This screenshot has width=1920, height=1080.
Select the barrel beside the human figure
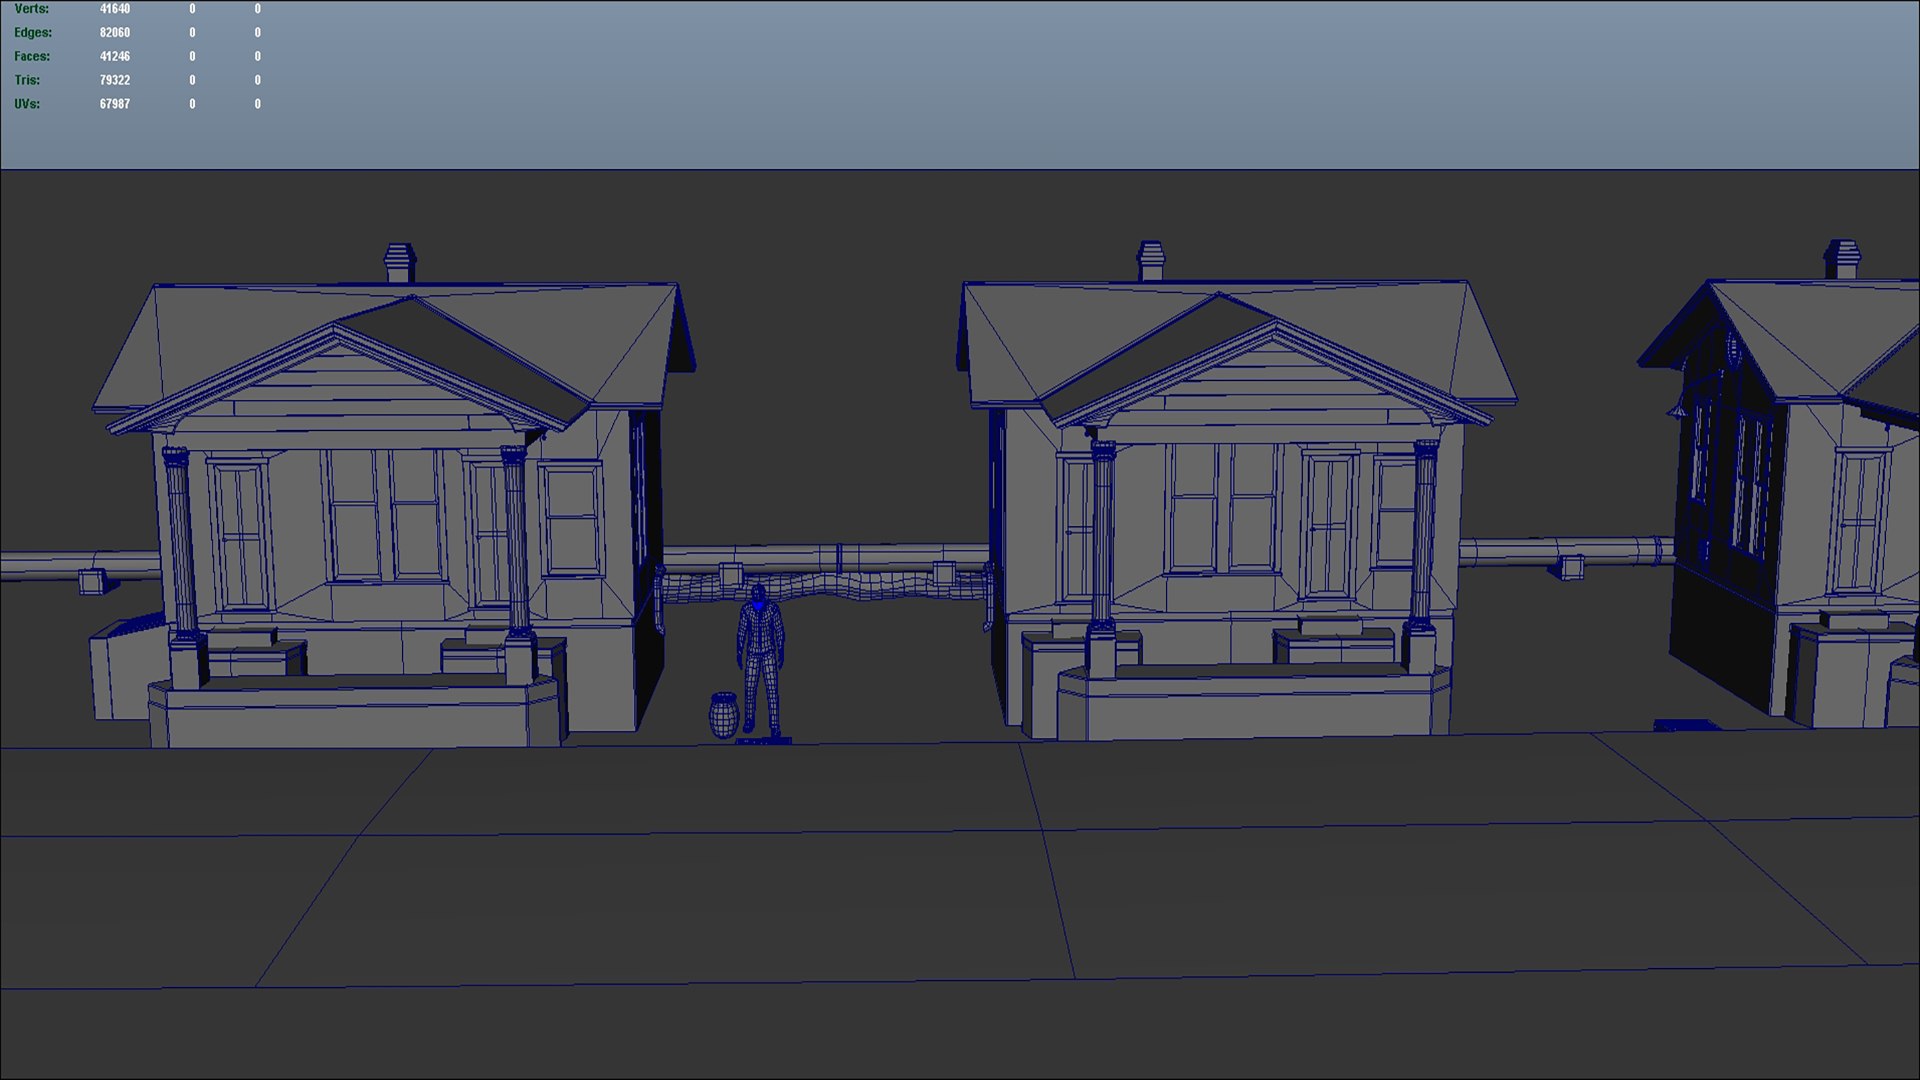723,716
